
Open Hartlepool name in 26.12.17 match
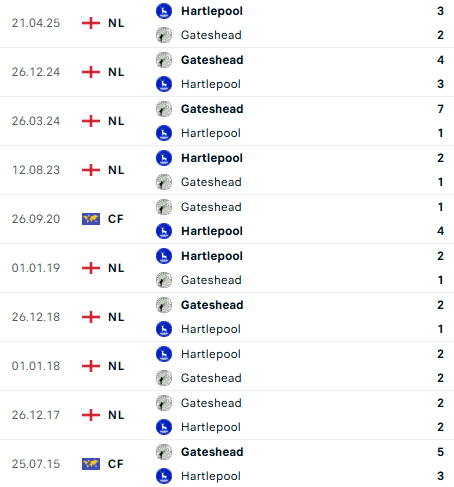(x=211, y=427)
